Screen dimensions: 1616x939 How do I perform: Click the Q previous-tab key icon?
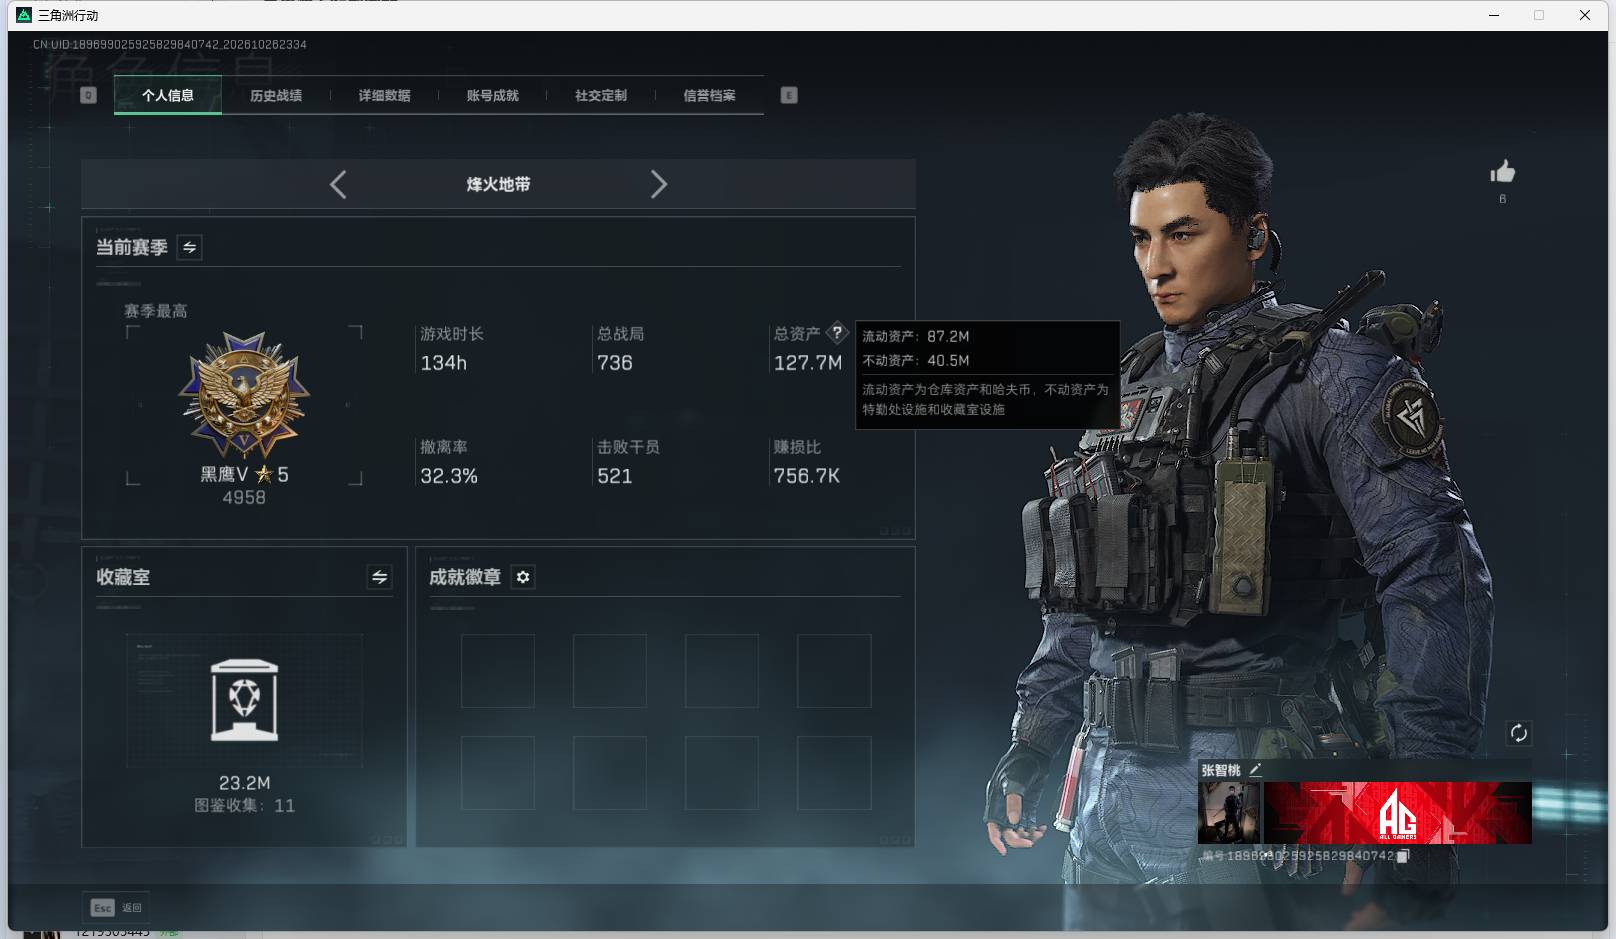pyautogui.click(x=88, y=95)
